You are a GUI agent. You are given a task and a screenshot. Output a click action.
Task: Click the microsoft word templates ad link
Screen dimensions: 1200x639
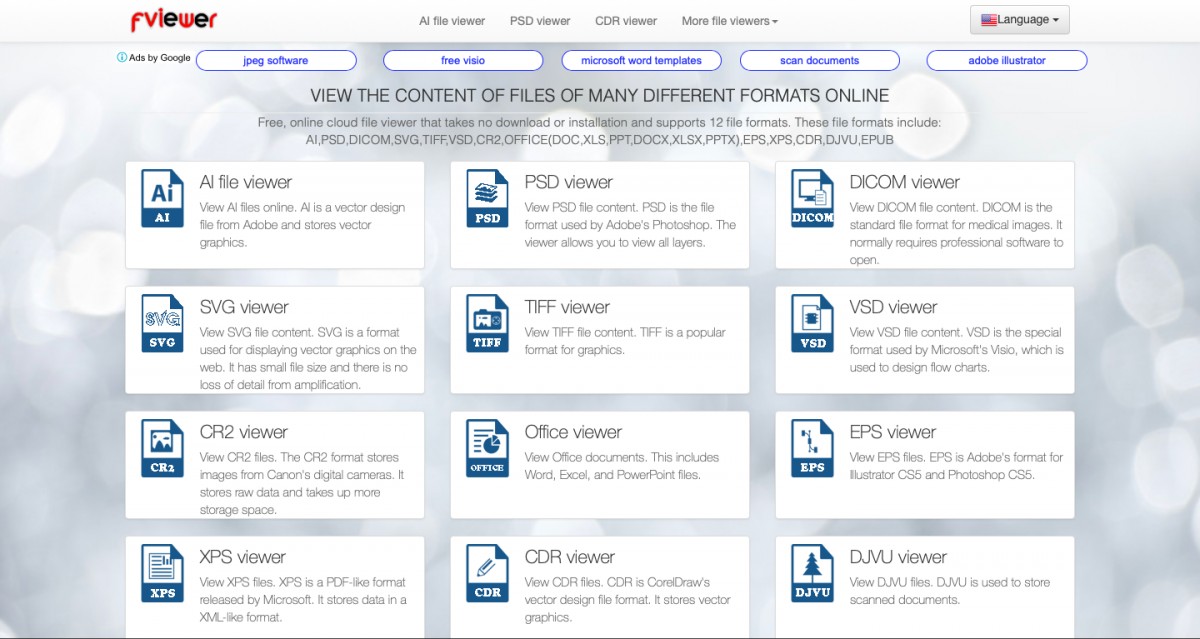click(x=642, y=60)
